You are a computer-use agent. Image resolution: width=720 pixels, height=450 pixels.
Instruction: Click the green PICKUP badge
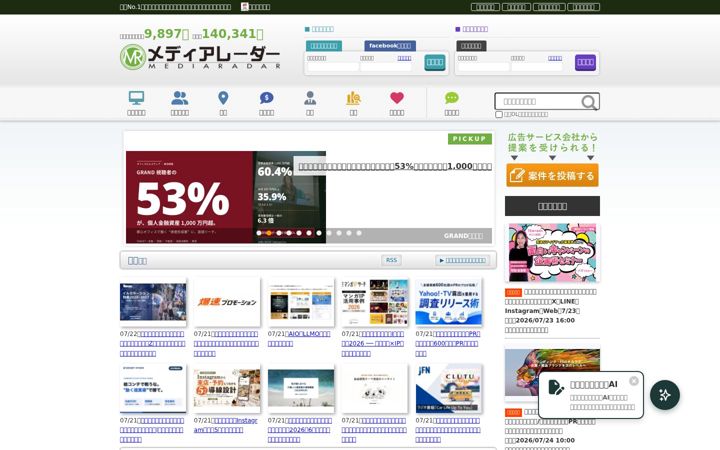tap(469, 139)
